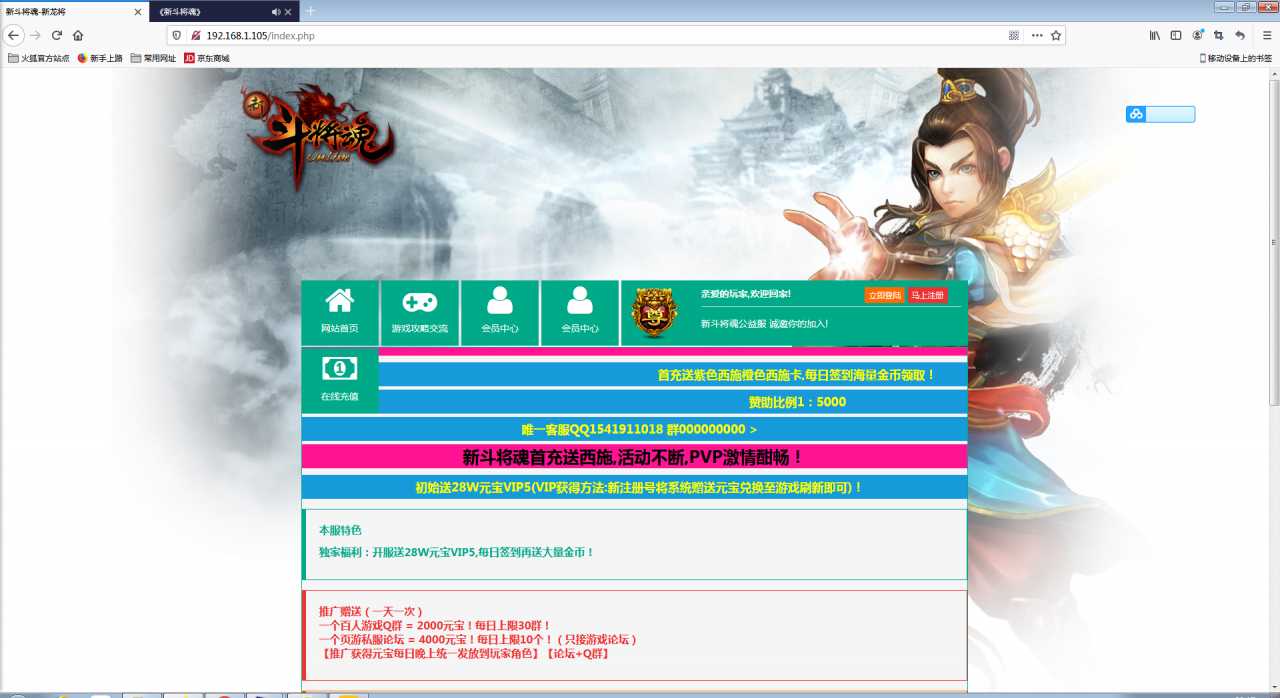Click the 在线充值 money icon tile
The image size is (1280, 698).
(340, 380)
